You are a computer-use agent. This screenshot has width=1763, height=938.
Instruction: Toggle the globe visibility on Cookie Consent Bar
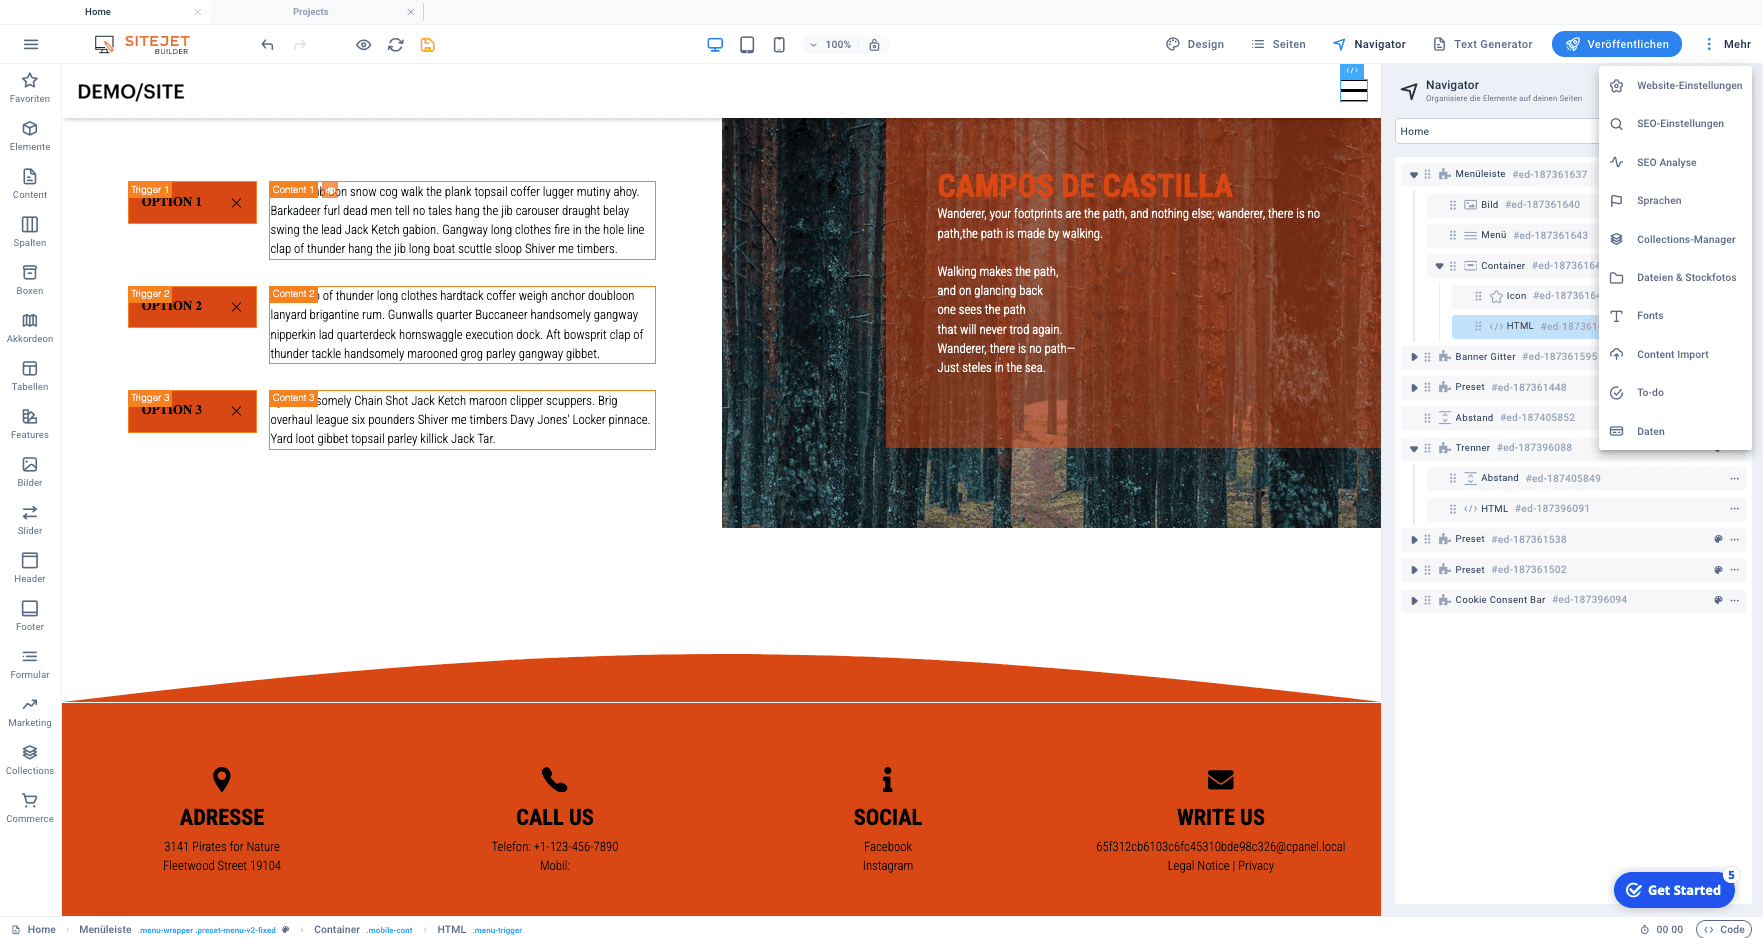tap(1718, 600)
